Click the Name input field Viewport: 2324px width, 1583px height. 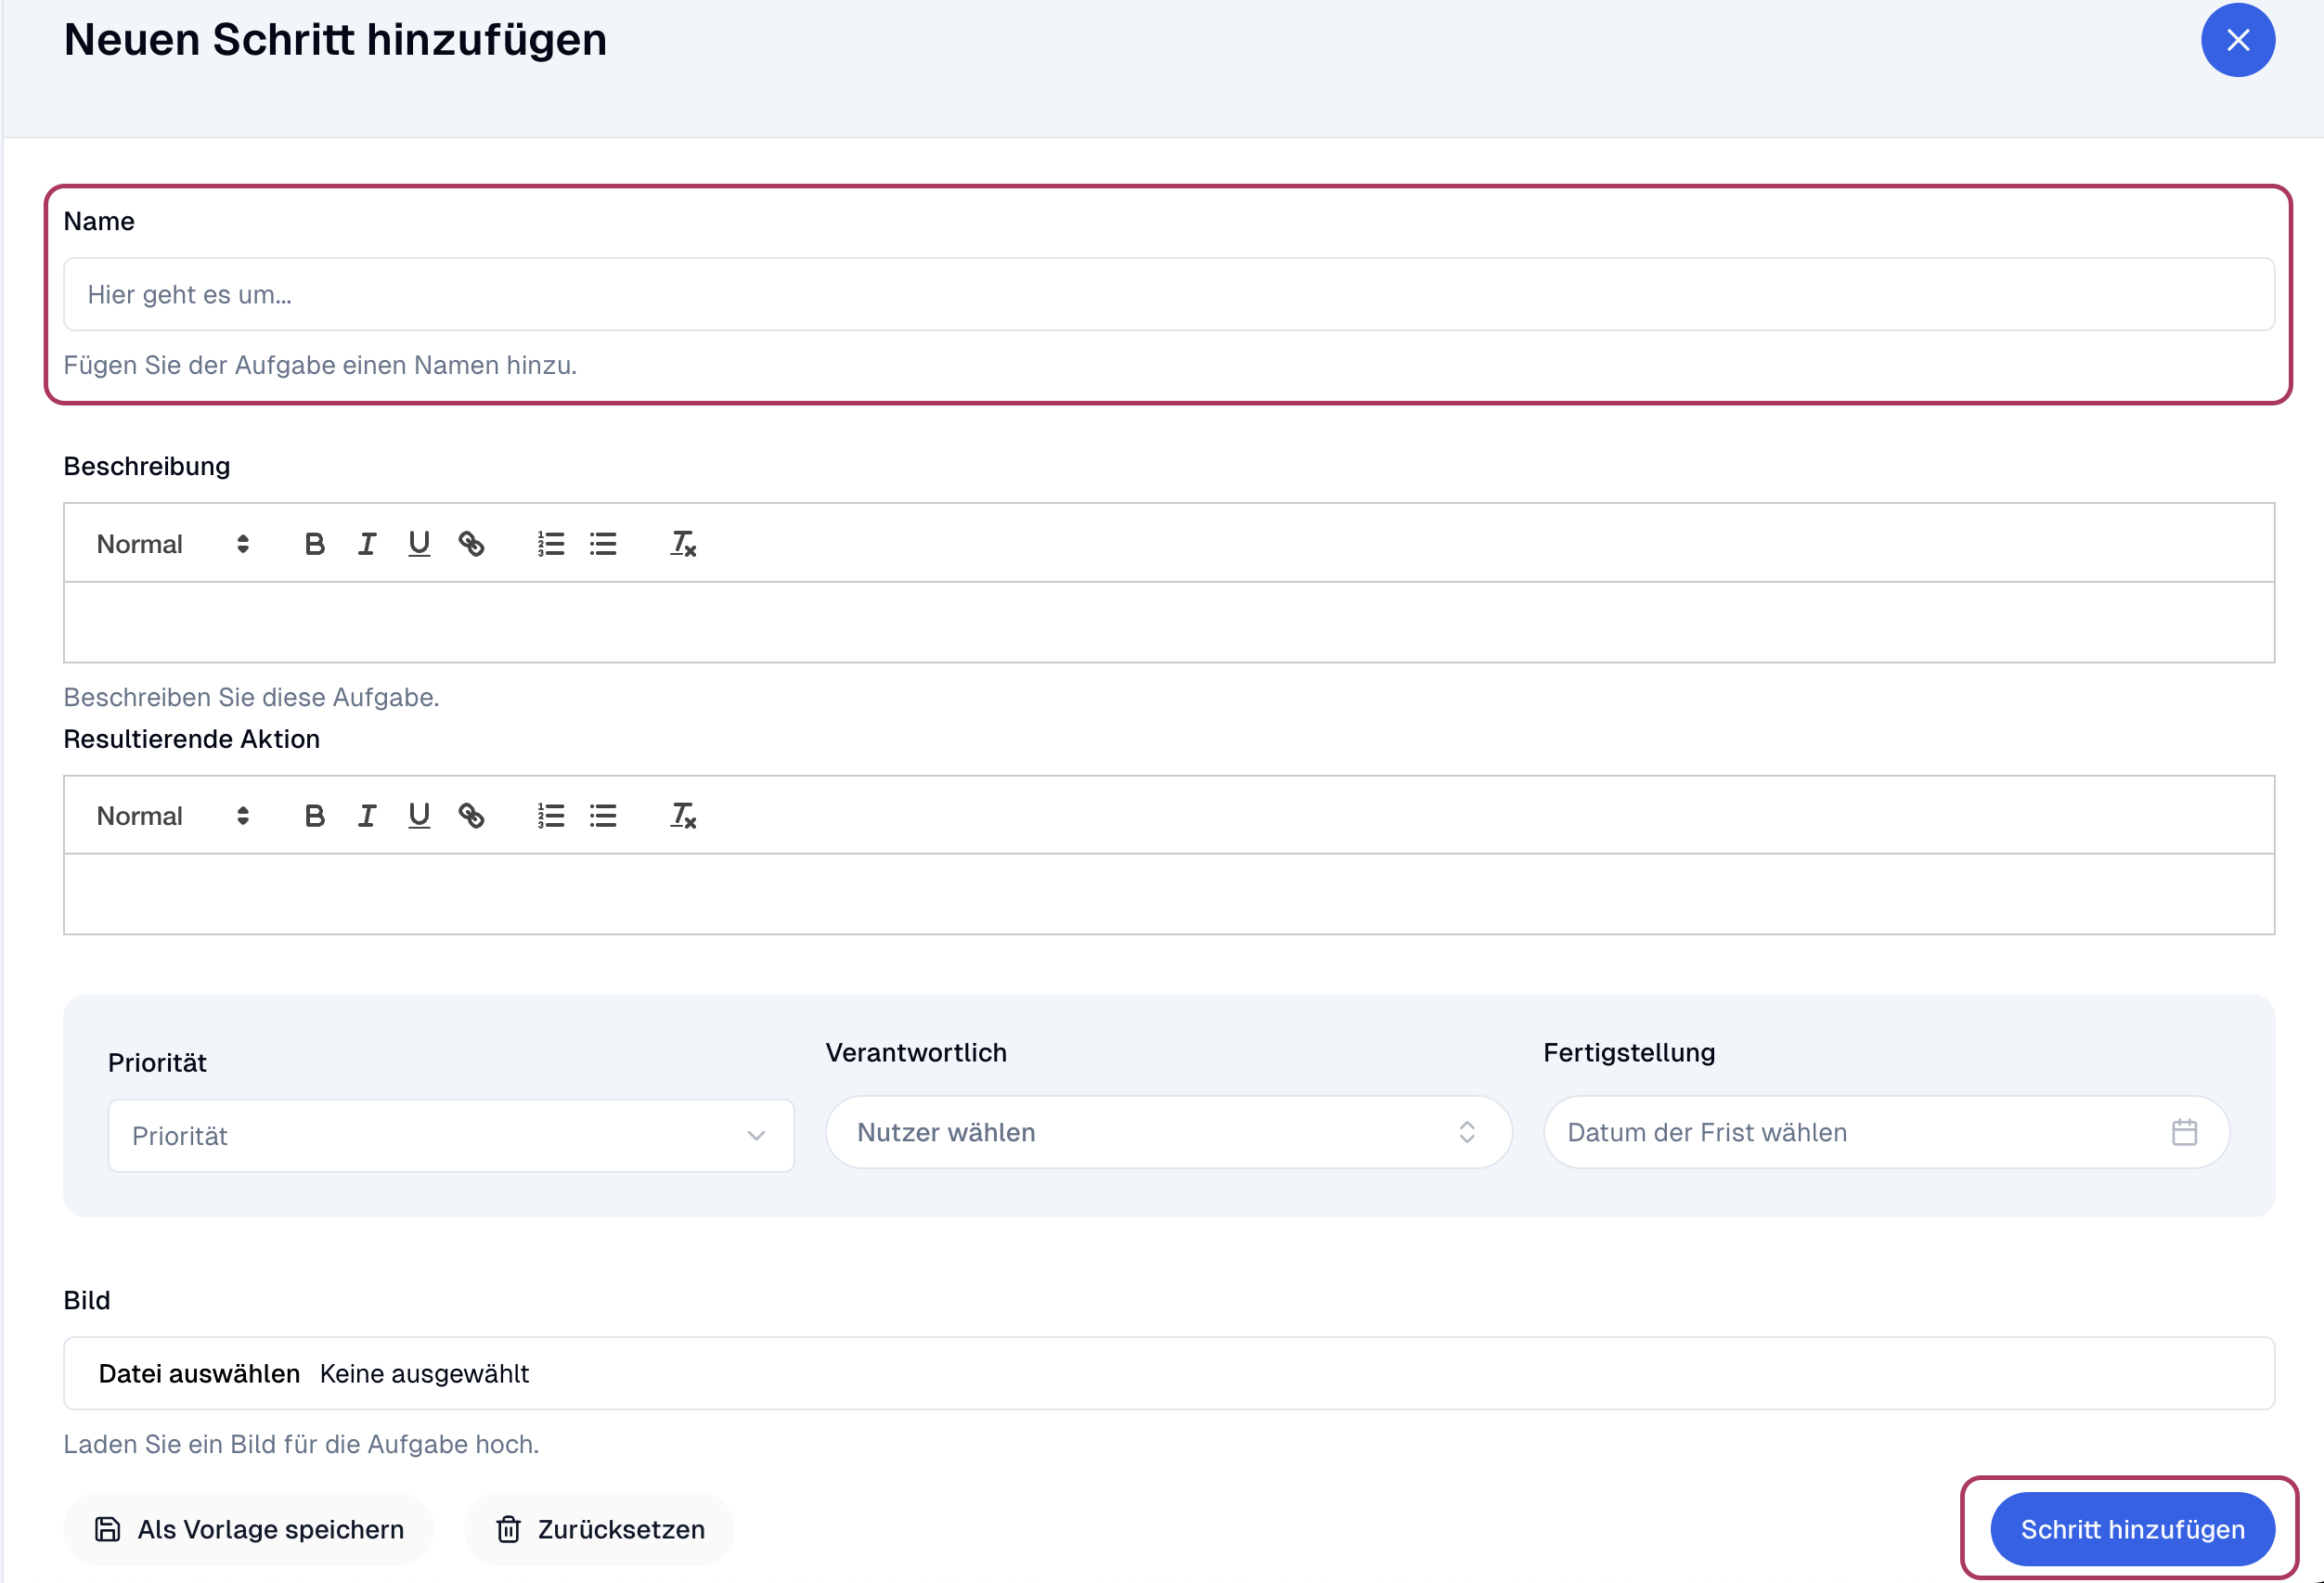point(1168,294)
